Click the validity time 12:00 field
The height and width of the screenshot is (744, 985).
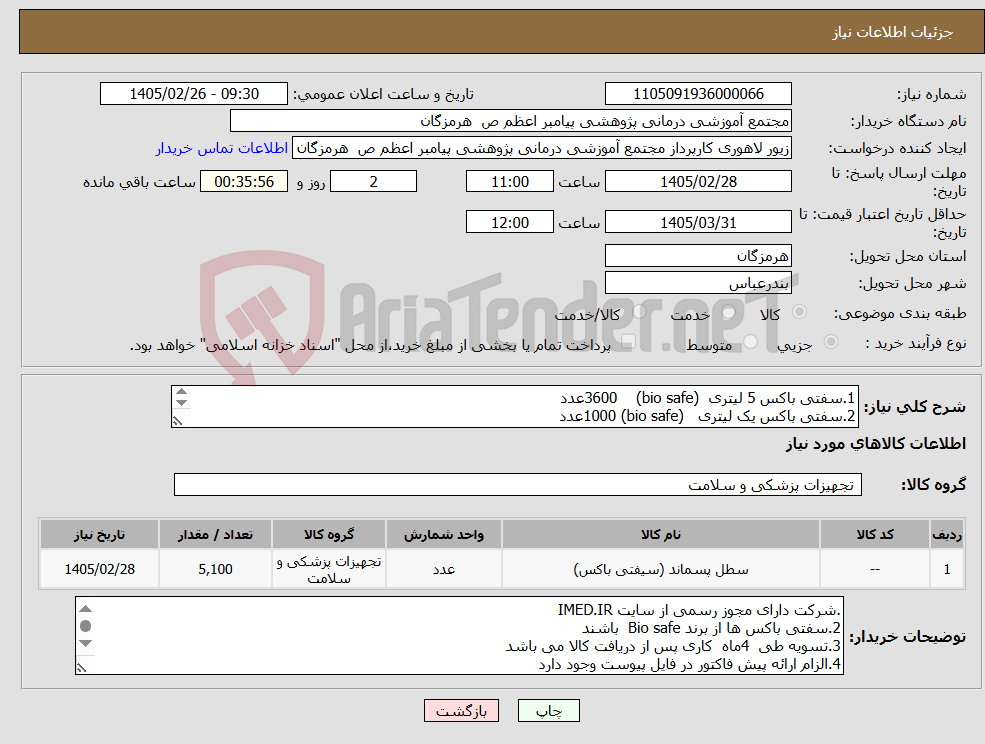tap(509, 222)
